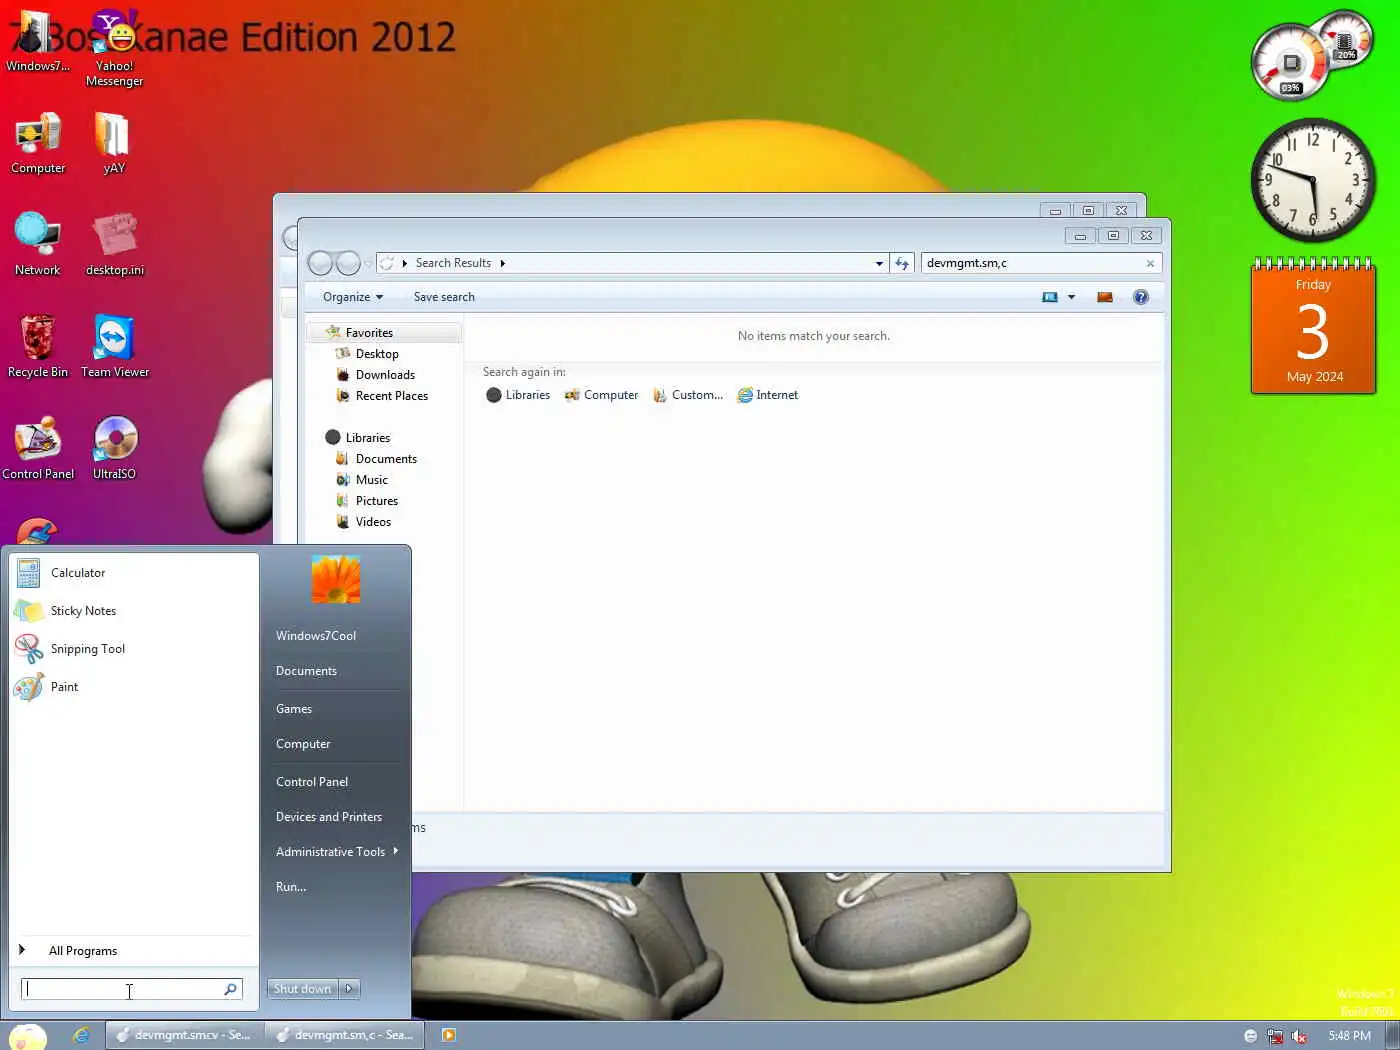The height and width of the screenshot is (1050, 1400).
Task: Open Computer in Start menu right pane
Action: coord(335,744)
